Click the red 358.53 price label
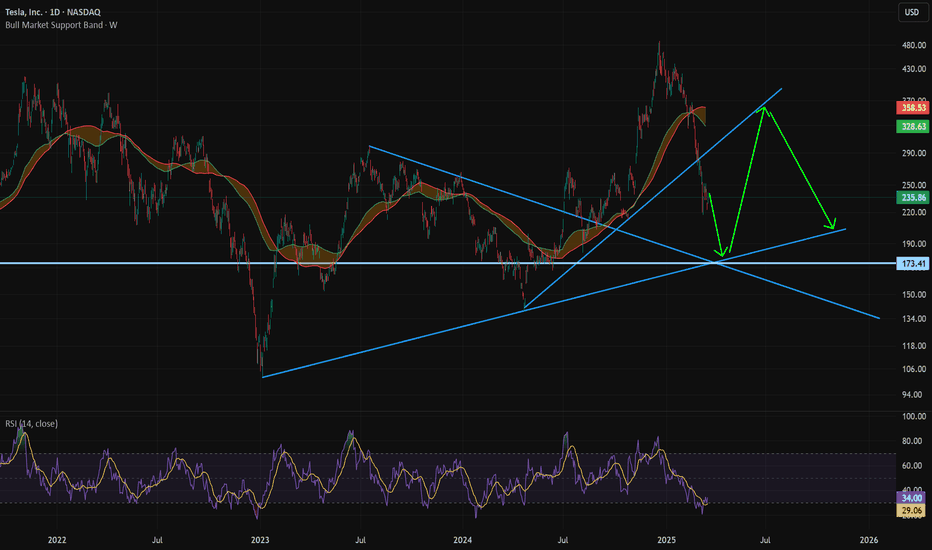Screen dimensions: 932x550 pyautogui.click(x=912, y=108)
